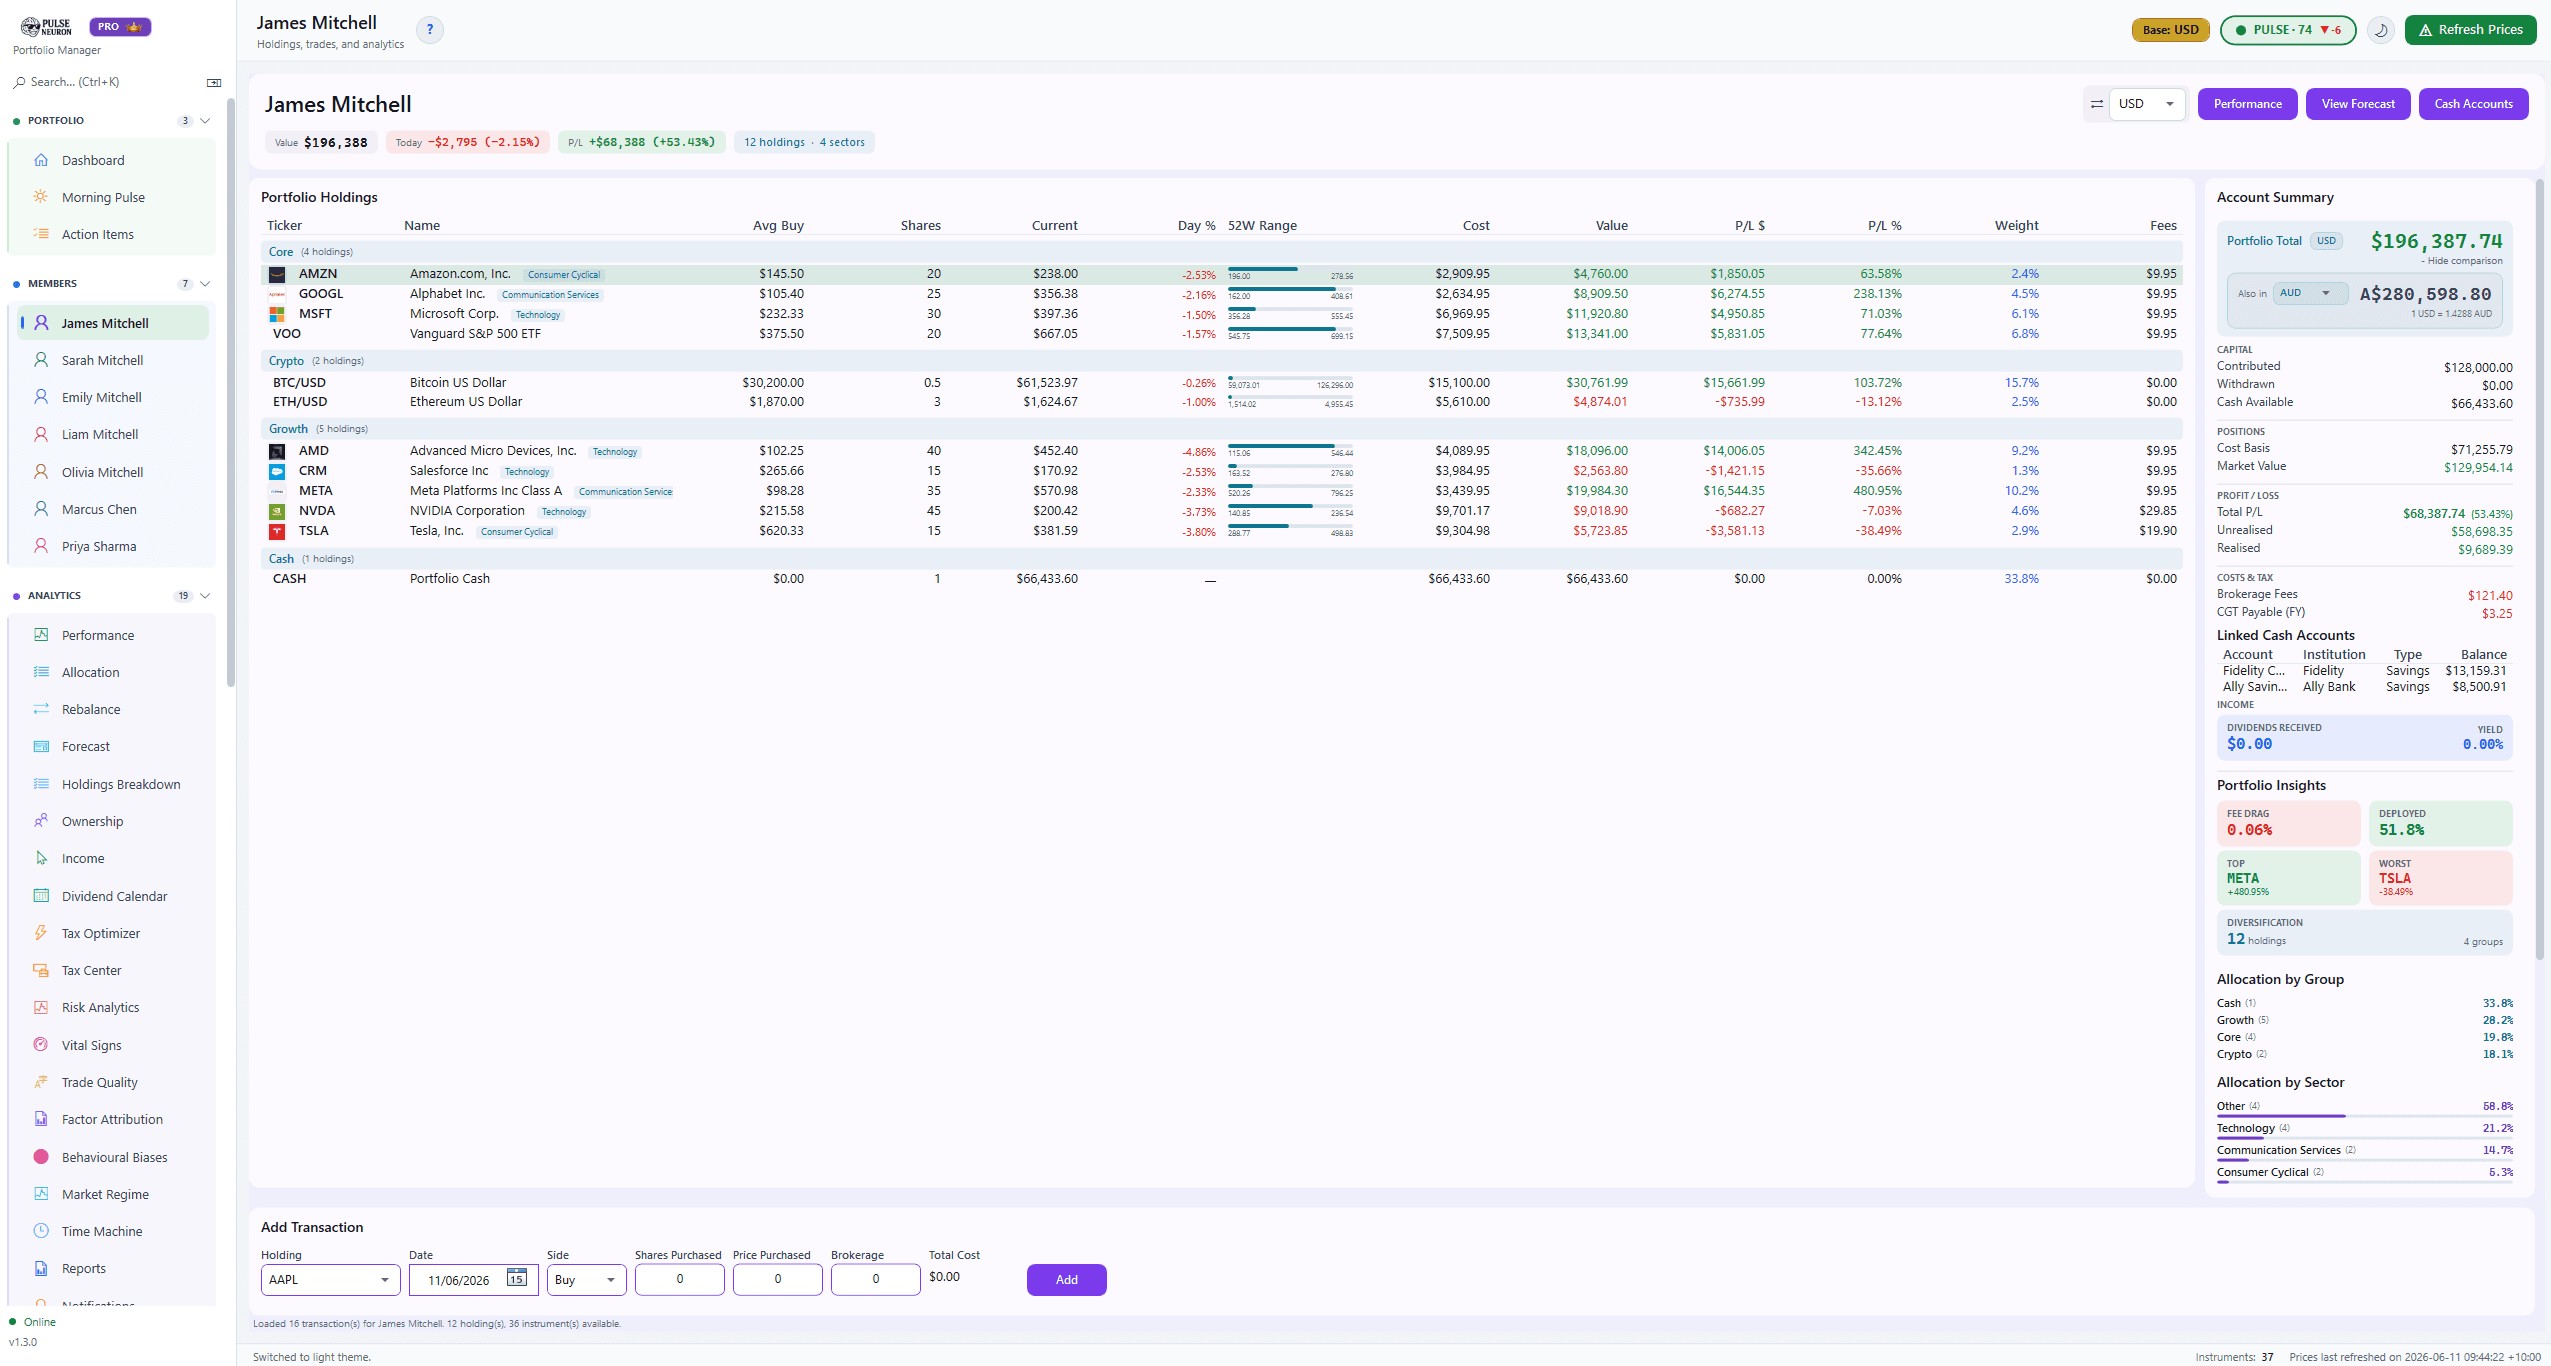The image size is (2551, 1366).
Task: Click the Tax Center icon
Action: tap(41, 970)
